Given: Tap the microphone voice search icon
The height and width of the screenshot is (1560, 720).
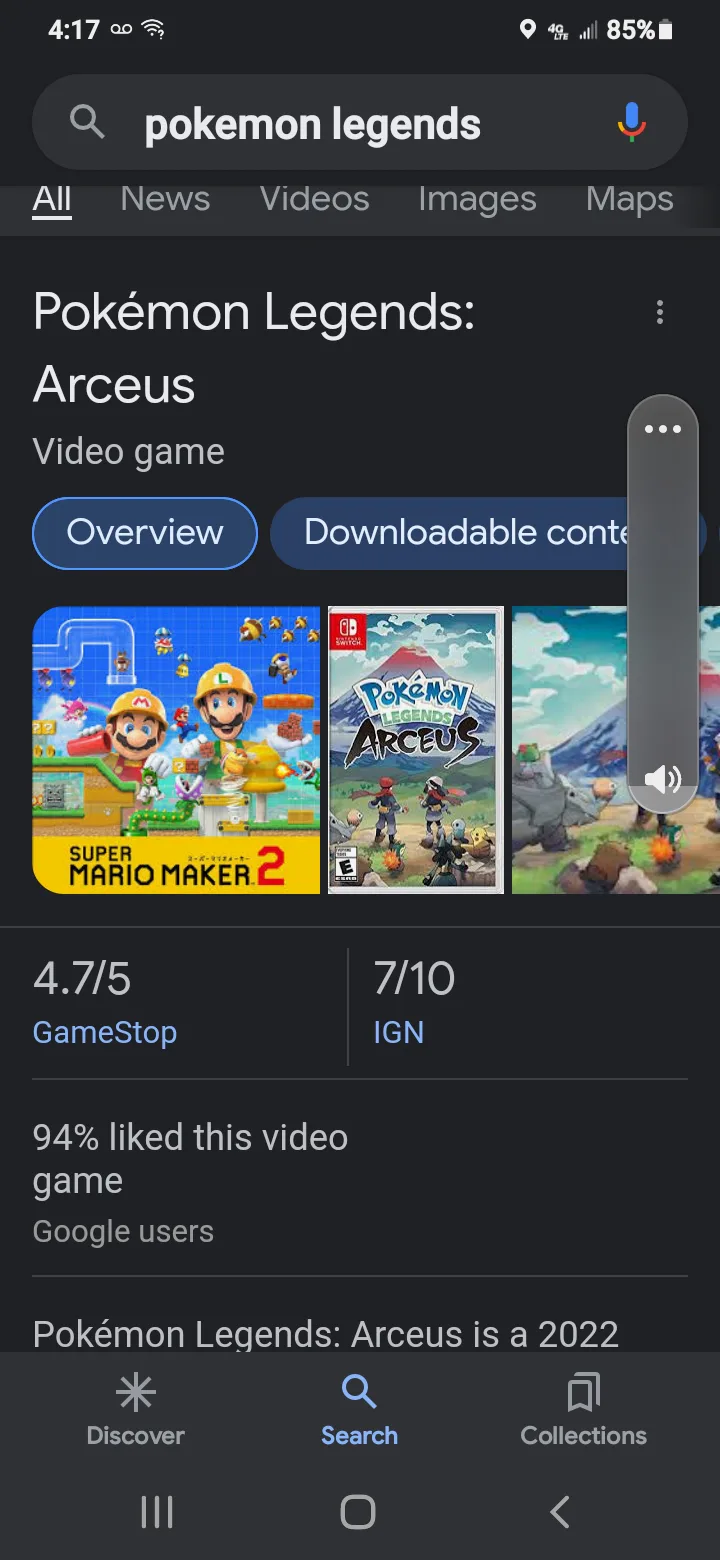Looking at the screenshot, I should [x=631, y=122].
